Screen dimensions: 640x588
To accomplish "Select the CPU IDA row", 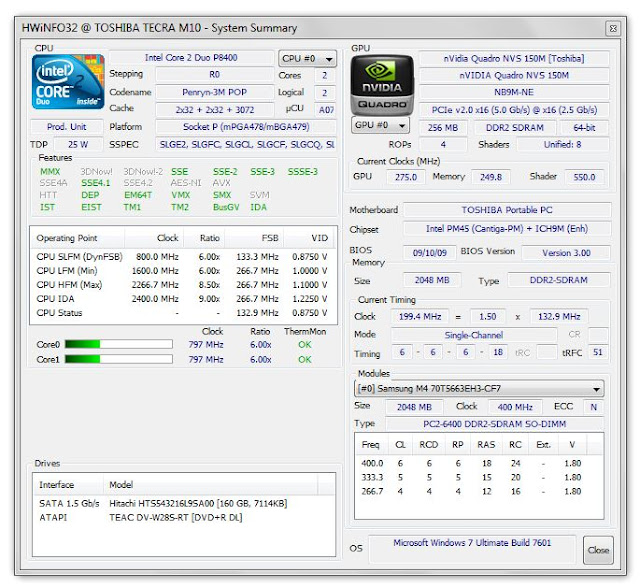I will pyautogui.click(x=183, y=299).
